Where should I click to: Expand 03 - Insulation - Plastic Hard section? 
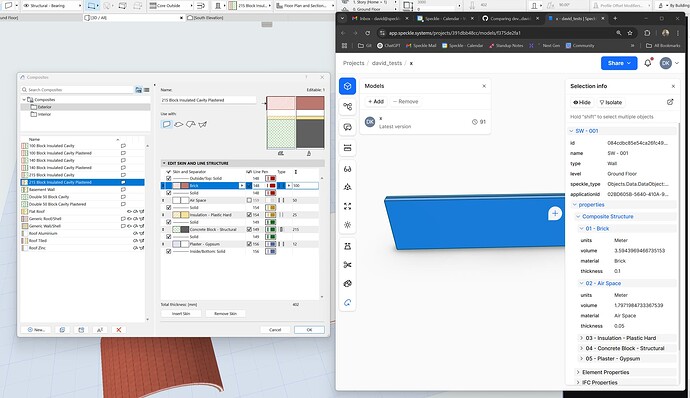620,338
